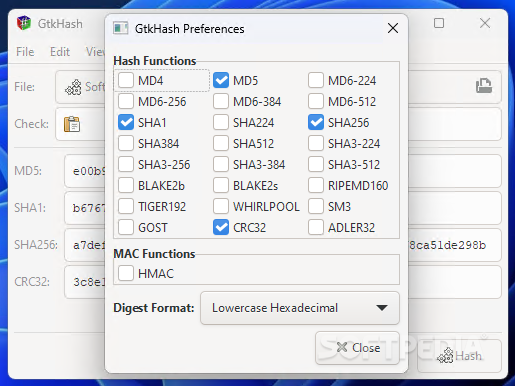
Task: Check the SHA224 option
Action: (x=221, y=122)
